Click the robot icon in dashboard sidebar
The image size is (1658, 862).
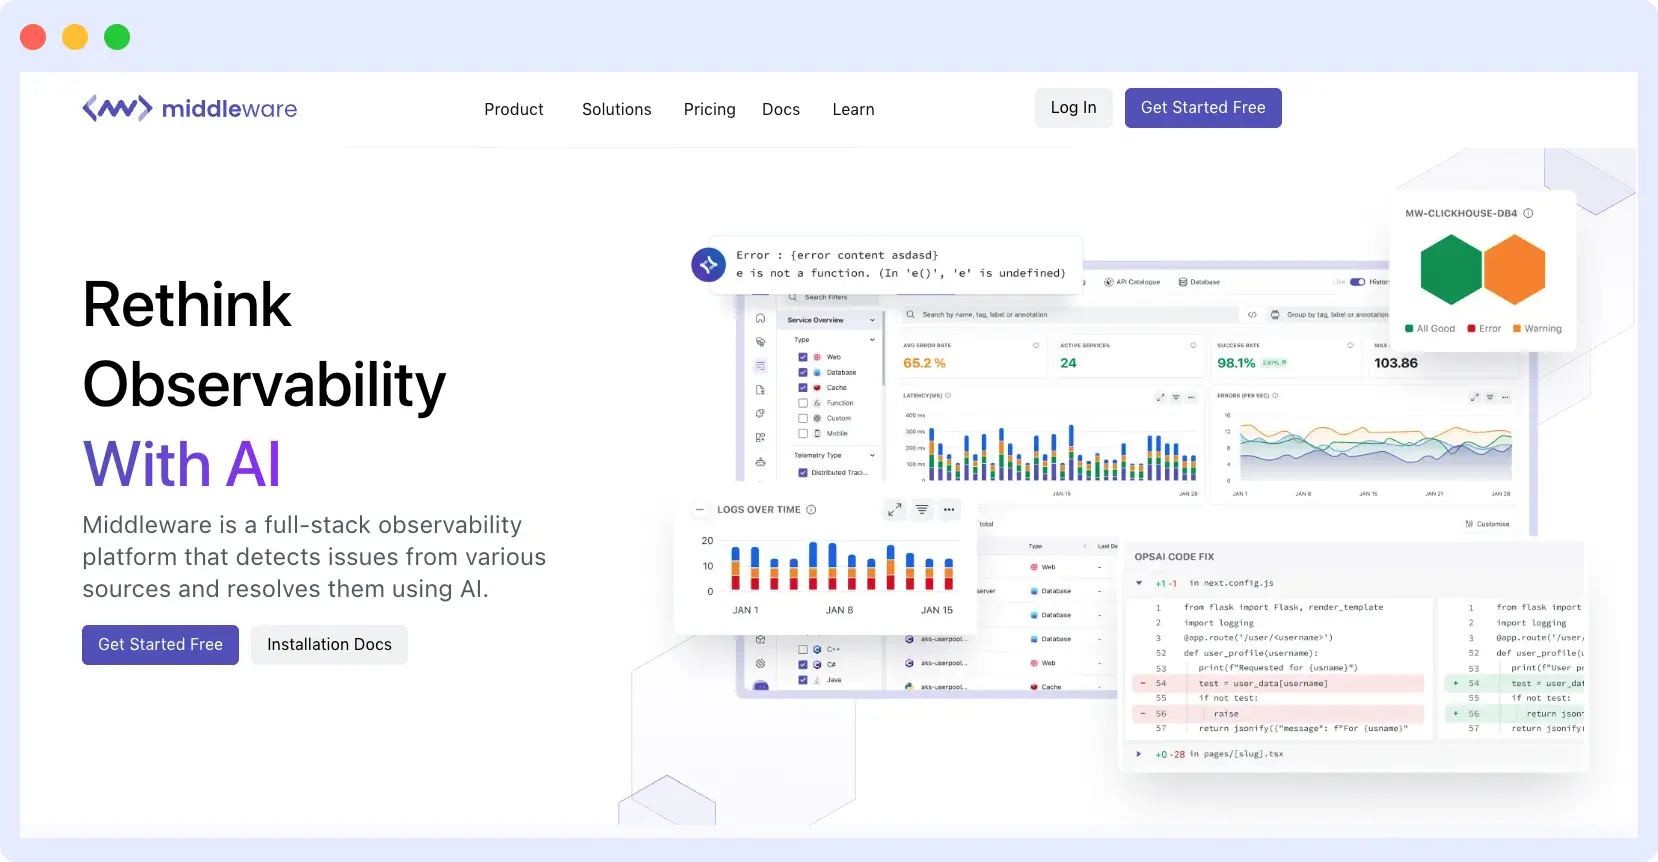pyautogui.click(x=760, y=462)
